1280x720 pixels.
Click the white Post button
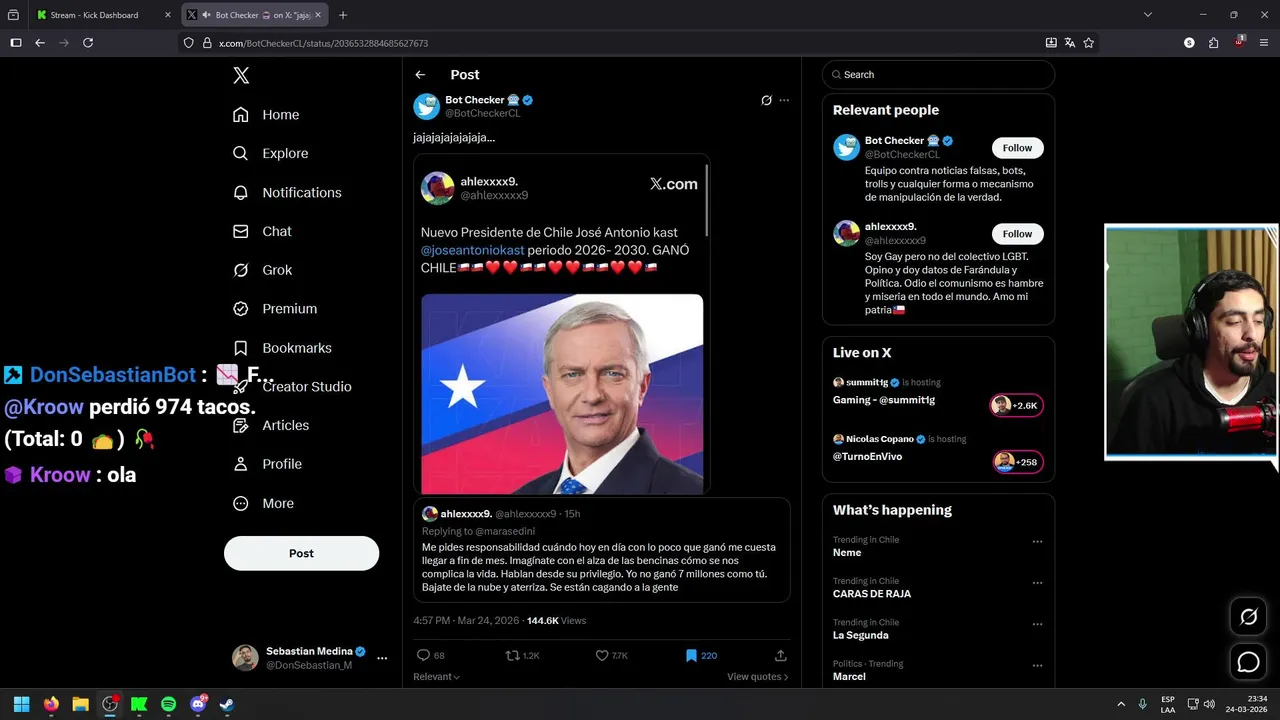(x=301, y=553)
